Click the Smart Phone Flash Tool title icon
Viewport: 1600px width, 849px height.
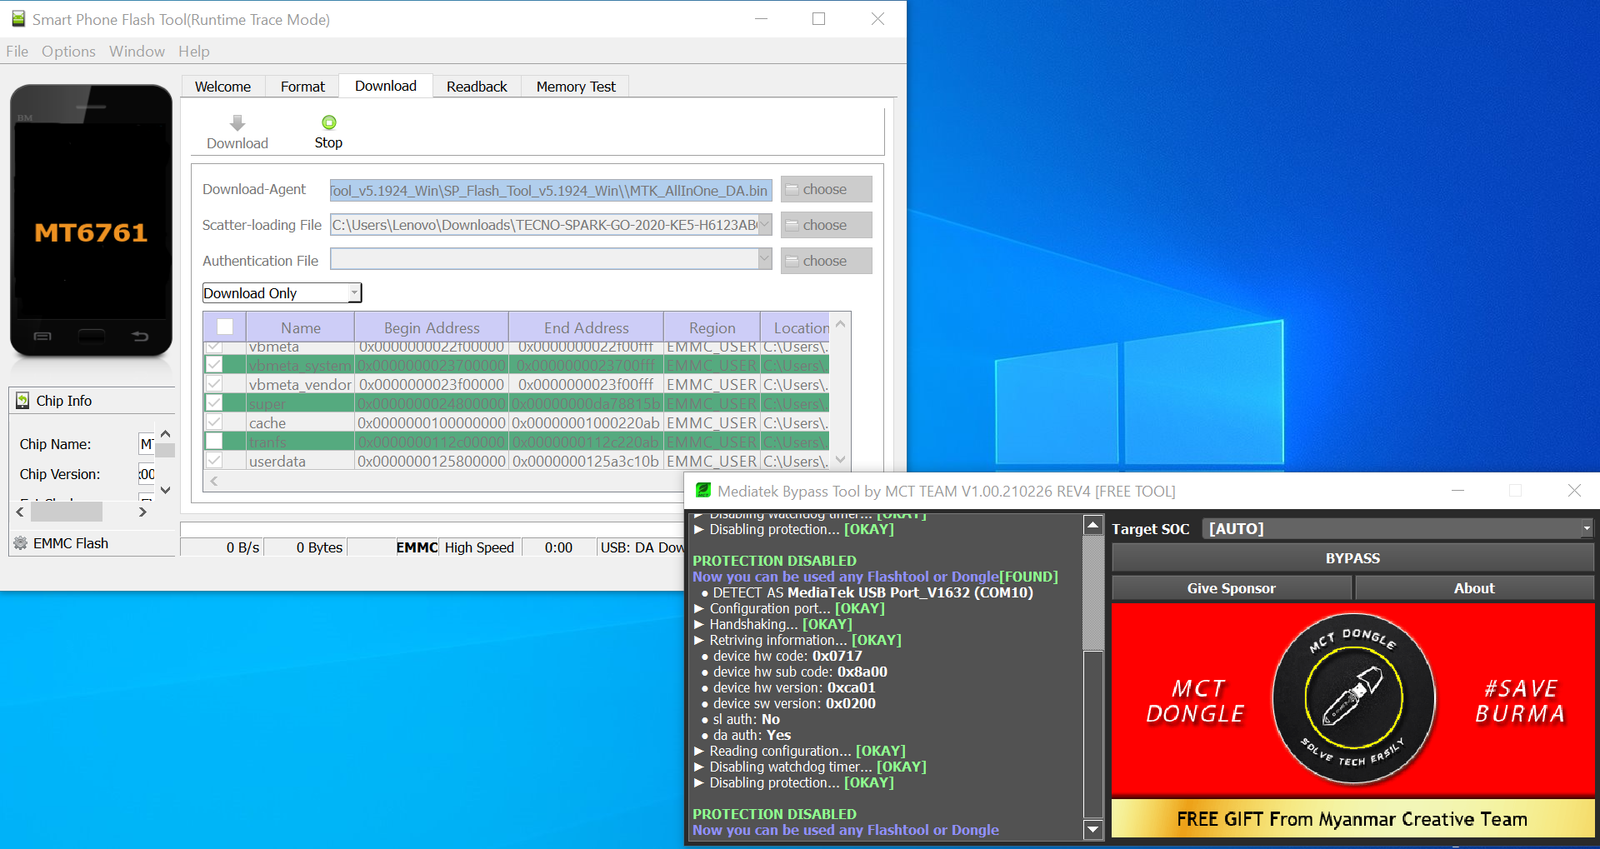pyautogui.click(x=18, y=19)
